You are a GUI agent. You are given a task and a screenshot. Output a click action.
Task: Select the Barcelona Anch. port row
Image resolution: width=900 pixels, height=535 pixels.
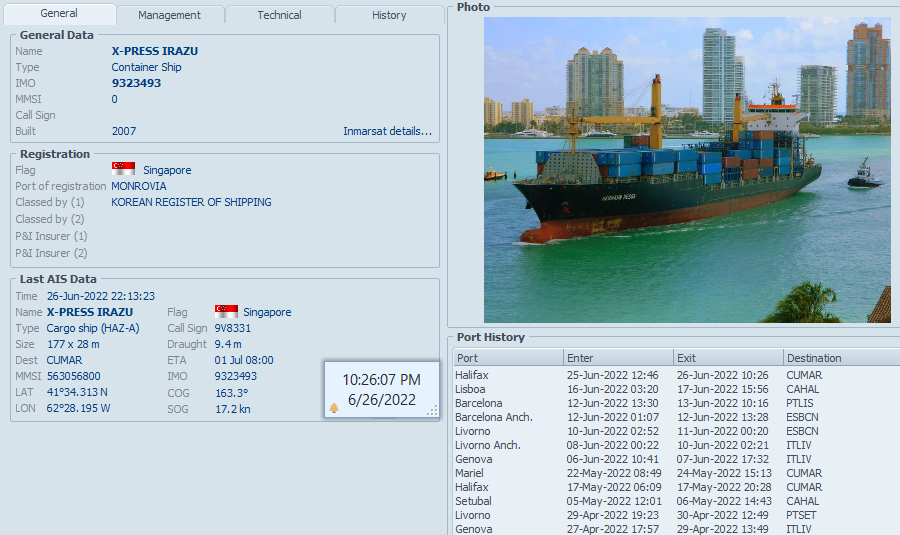(676, 417)
